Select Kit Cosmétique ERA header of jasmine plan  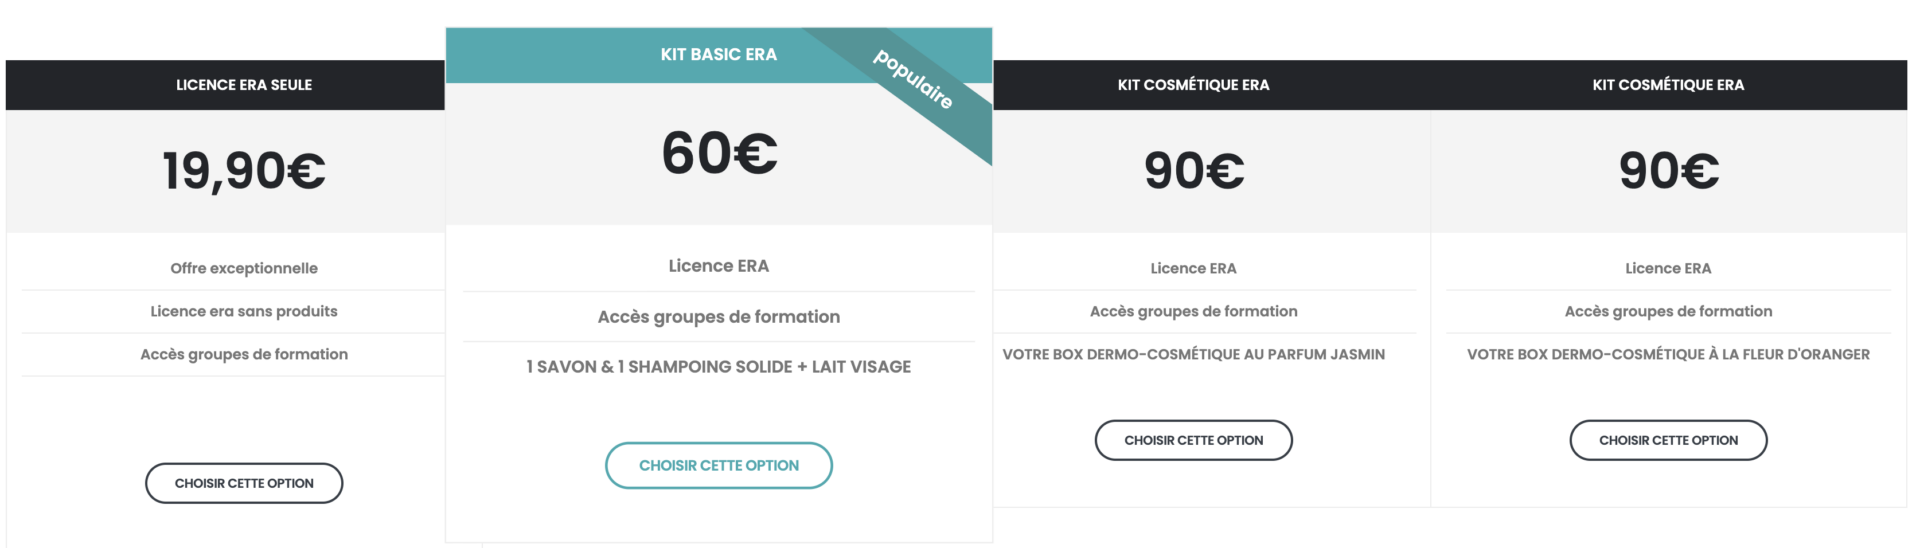pyautogui.click(x=1194, y=85)
